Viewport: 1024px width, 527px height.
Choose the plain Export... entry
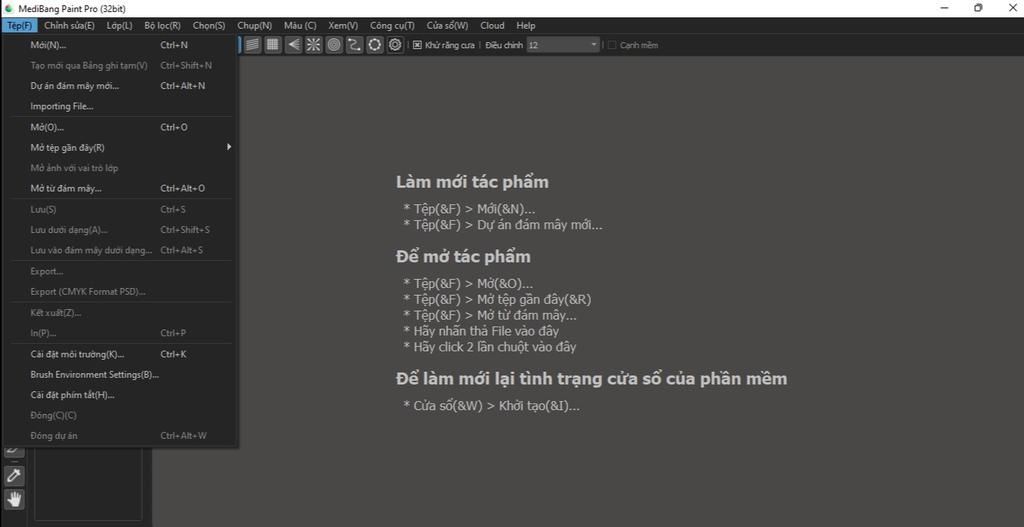[x=121, y=271]
